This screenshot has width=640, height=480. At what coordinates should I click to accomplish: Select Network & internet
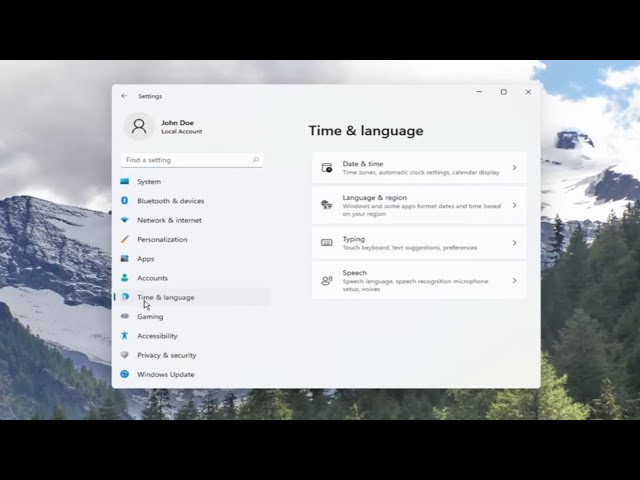point(192,220)
